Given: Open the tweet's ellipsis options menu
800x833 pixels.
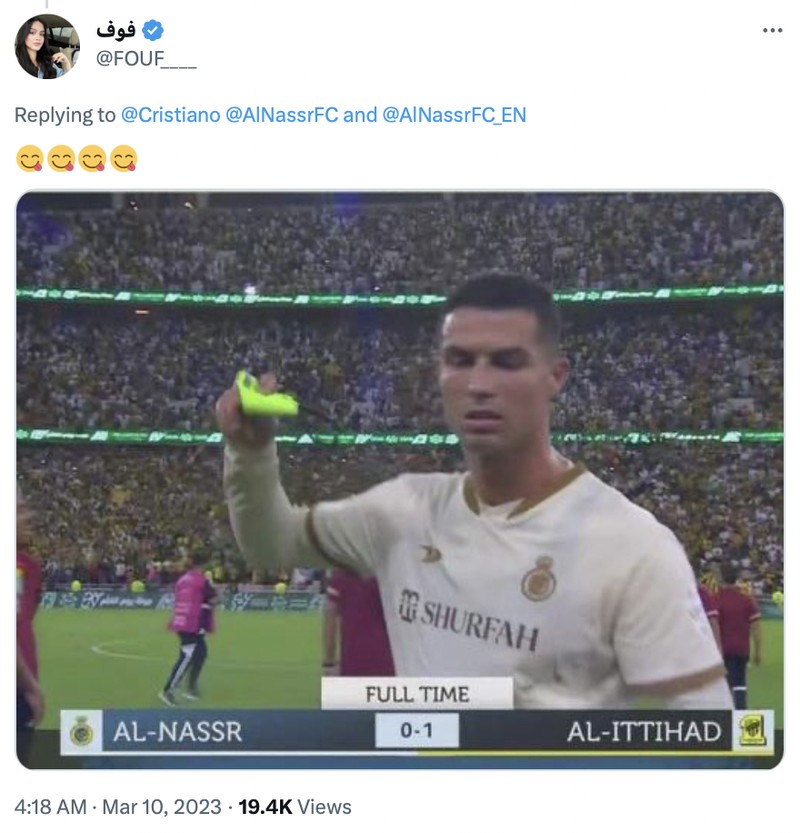Looking at the screenshot, I should point(770,32).
